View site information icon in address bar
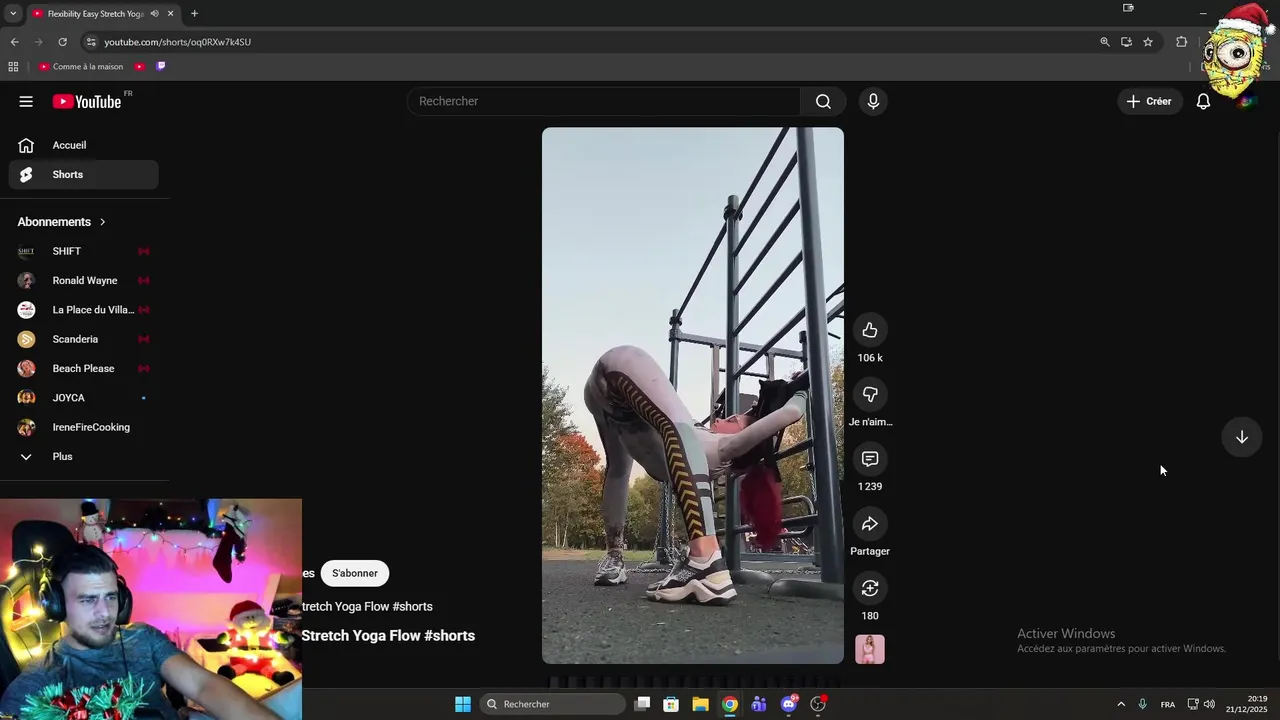This screenshot has height=720, width=1280. pos(91,42)
